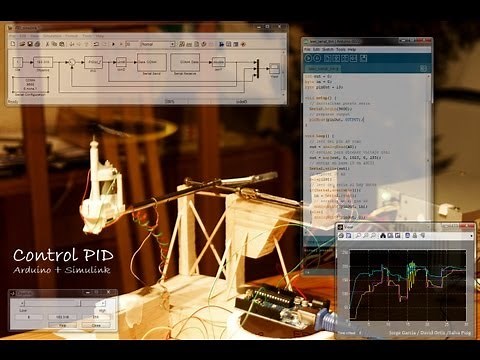Click Autoscale binoculars in scope toolbar
Screen dimensions: 480x360
tap(383, 235)
